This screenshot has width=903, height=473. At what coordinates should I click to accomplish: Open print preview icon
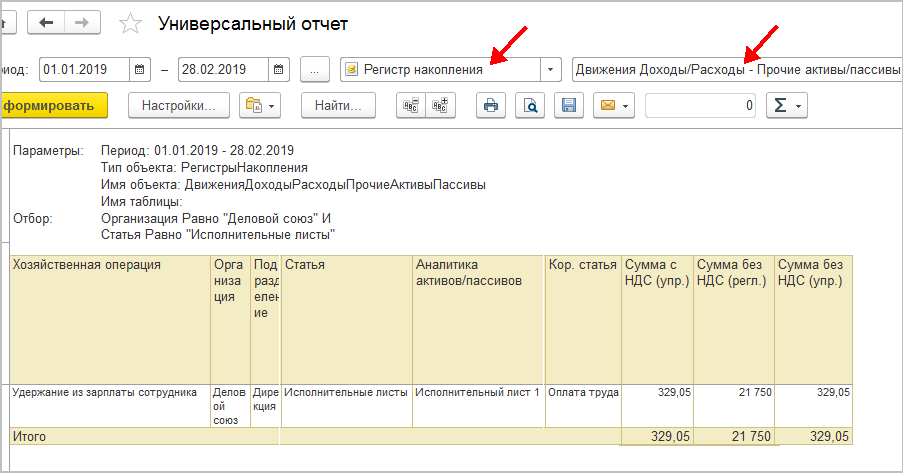pyautogui.click(x=530, y=105)
